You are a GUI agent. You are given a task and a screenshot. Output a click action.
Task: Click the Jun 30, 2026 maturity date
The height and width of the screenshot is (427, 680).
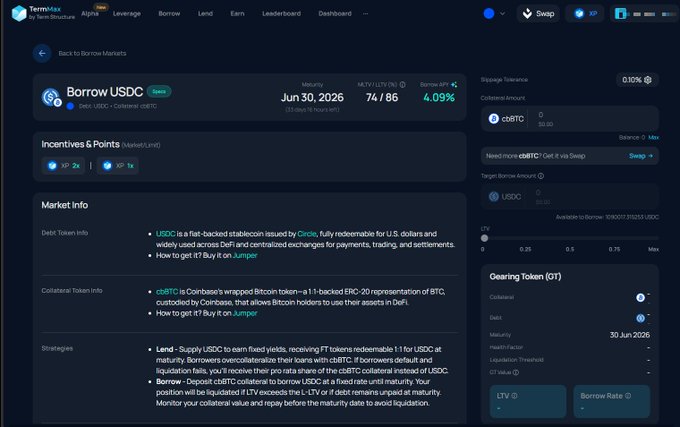click(312, 98)
